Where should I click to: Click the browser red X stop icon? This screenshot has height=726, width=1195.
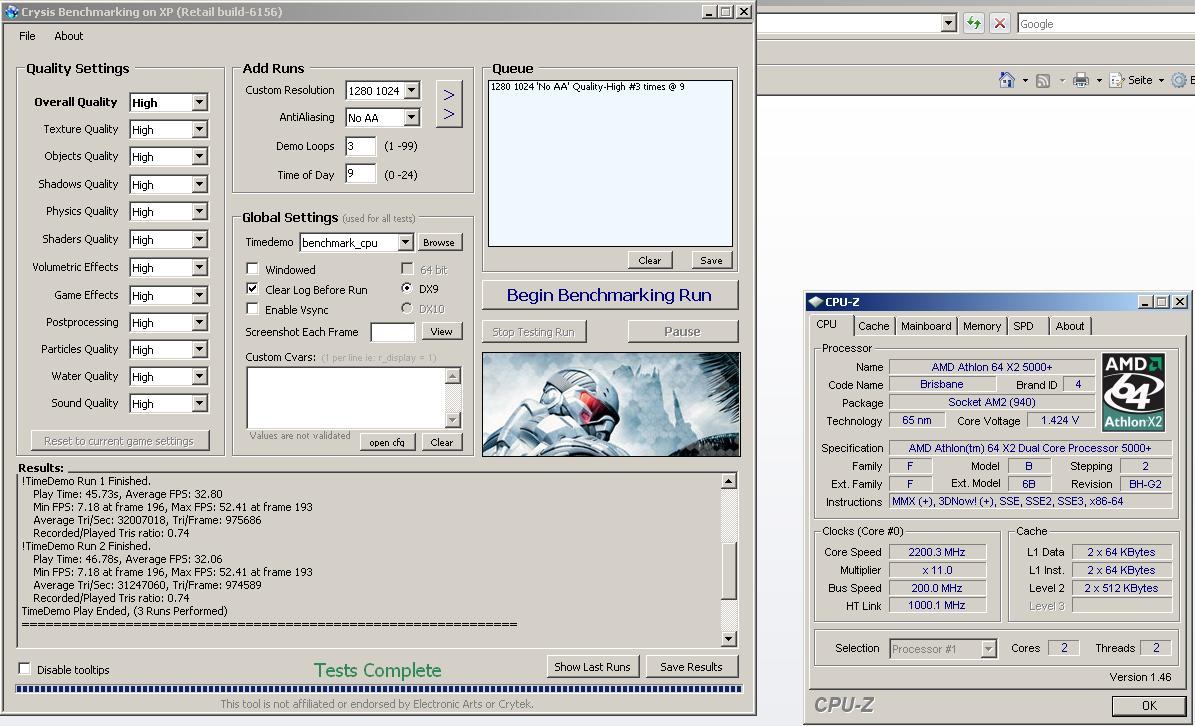[x=1000, y=24]
